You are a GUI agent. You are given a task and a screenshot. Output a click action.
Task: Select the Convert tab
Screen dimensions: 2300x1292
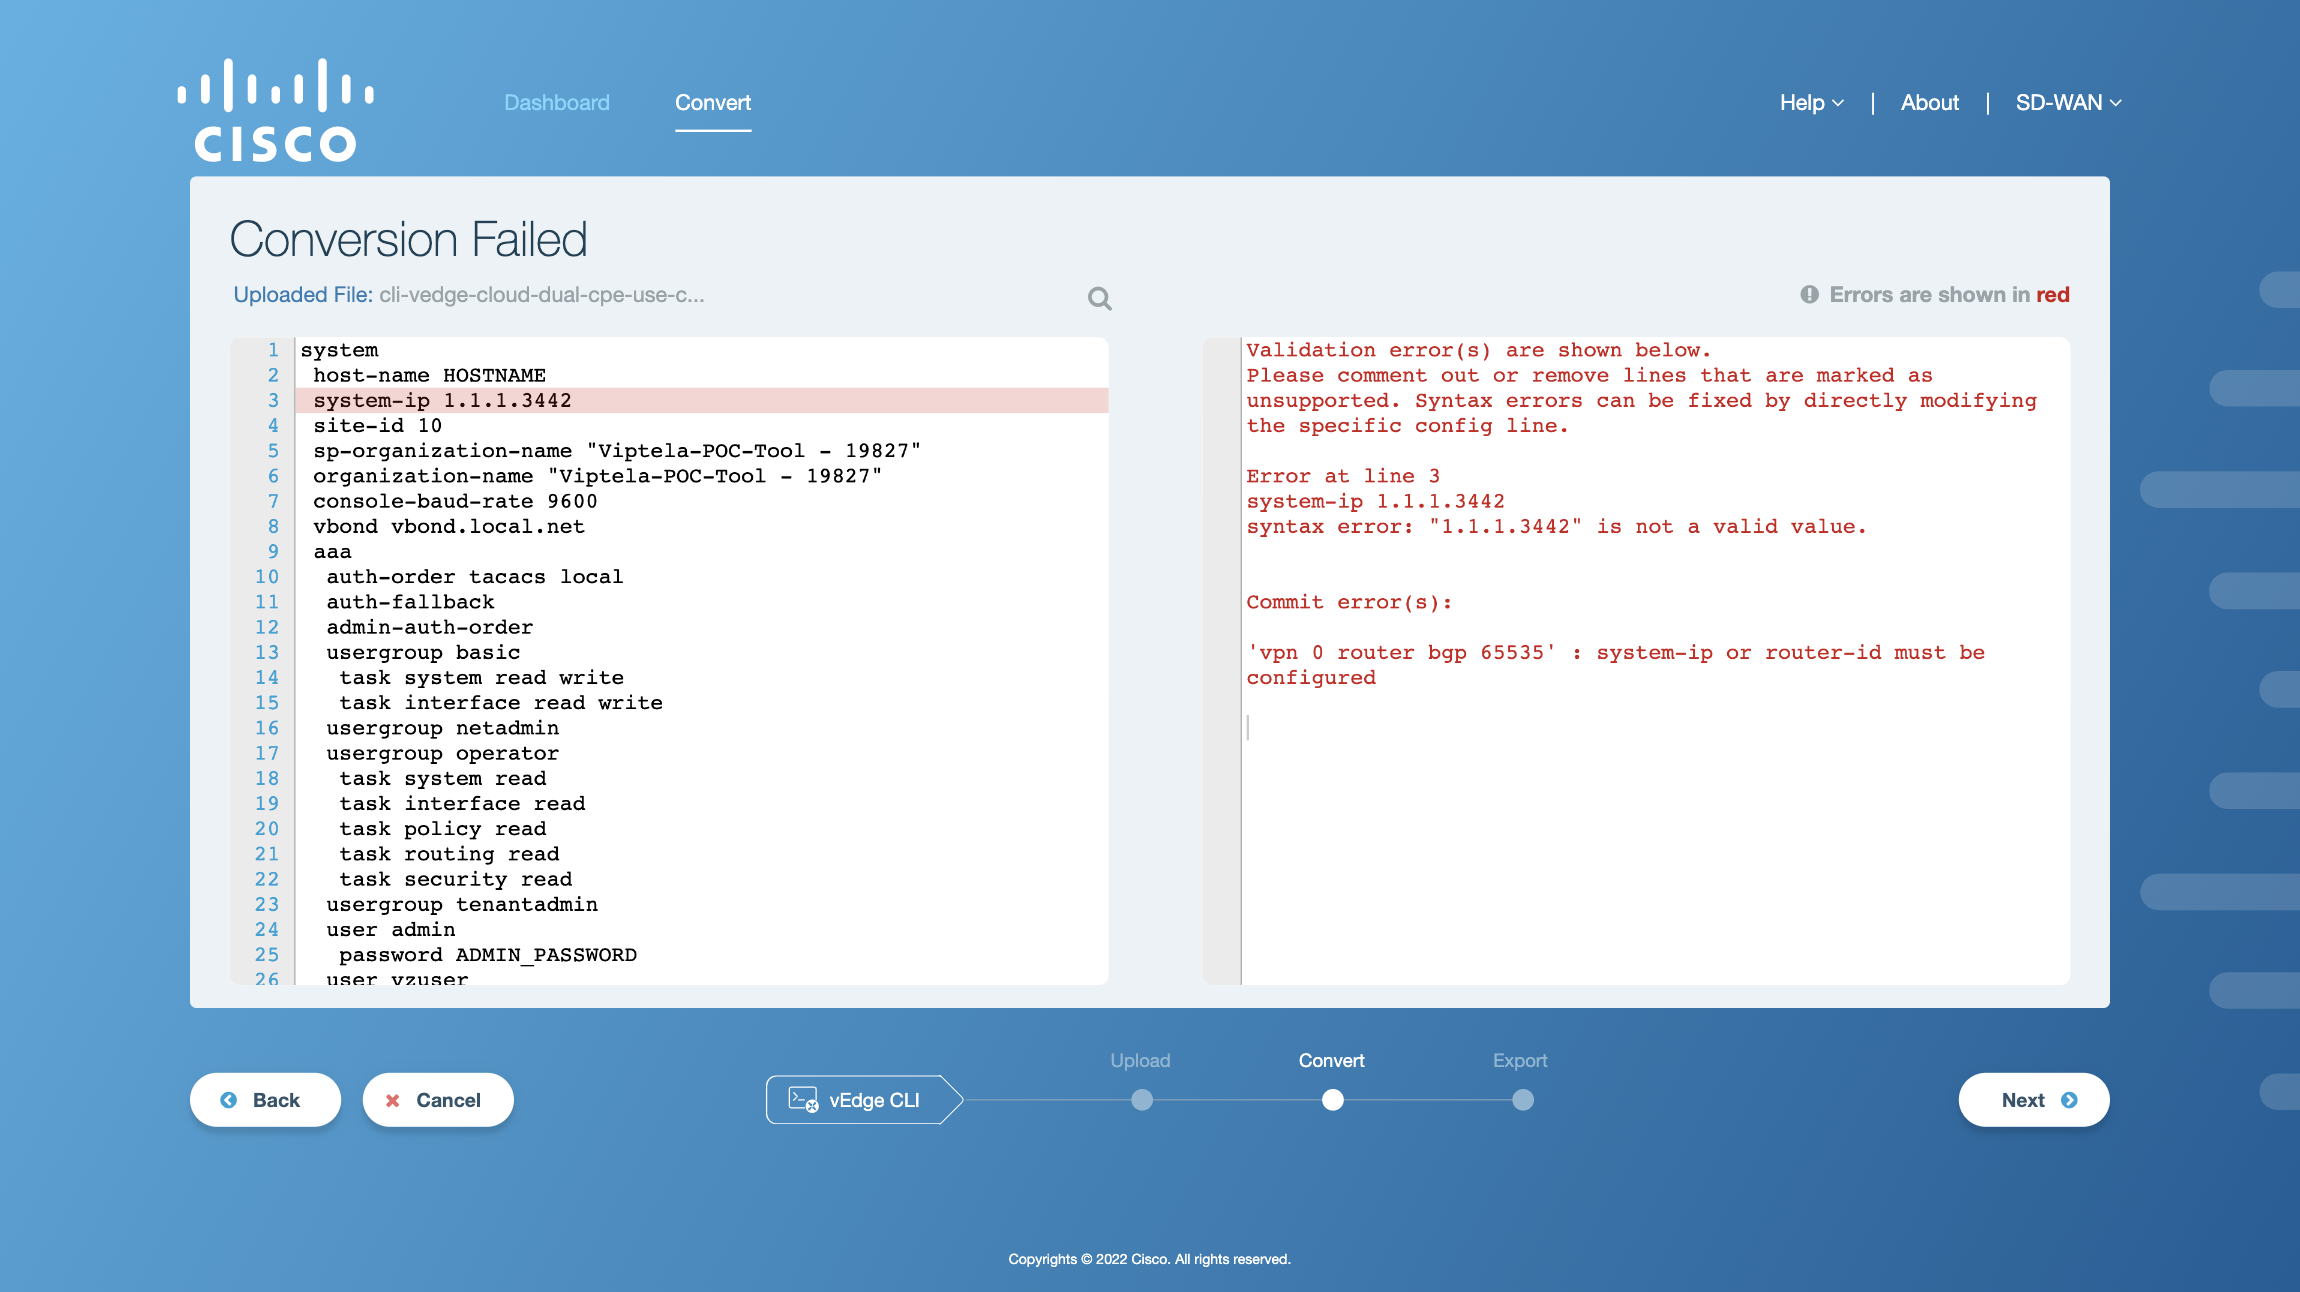coord(713,102)
